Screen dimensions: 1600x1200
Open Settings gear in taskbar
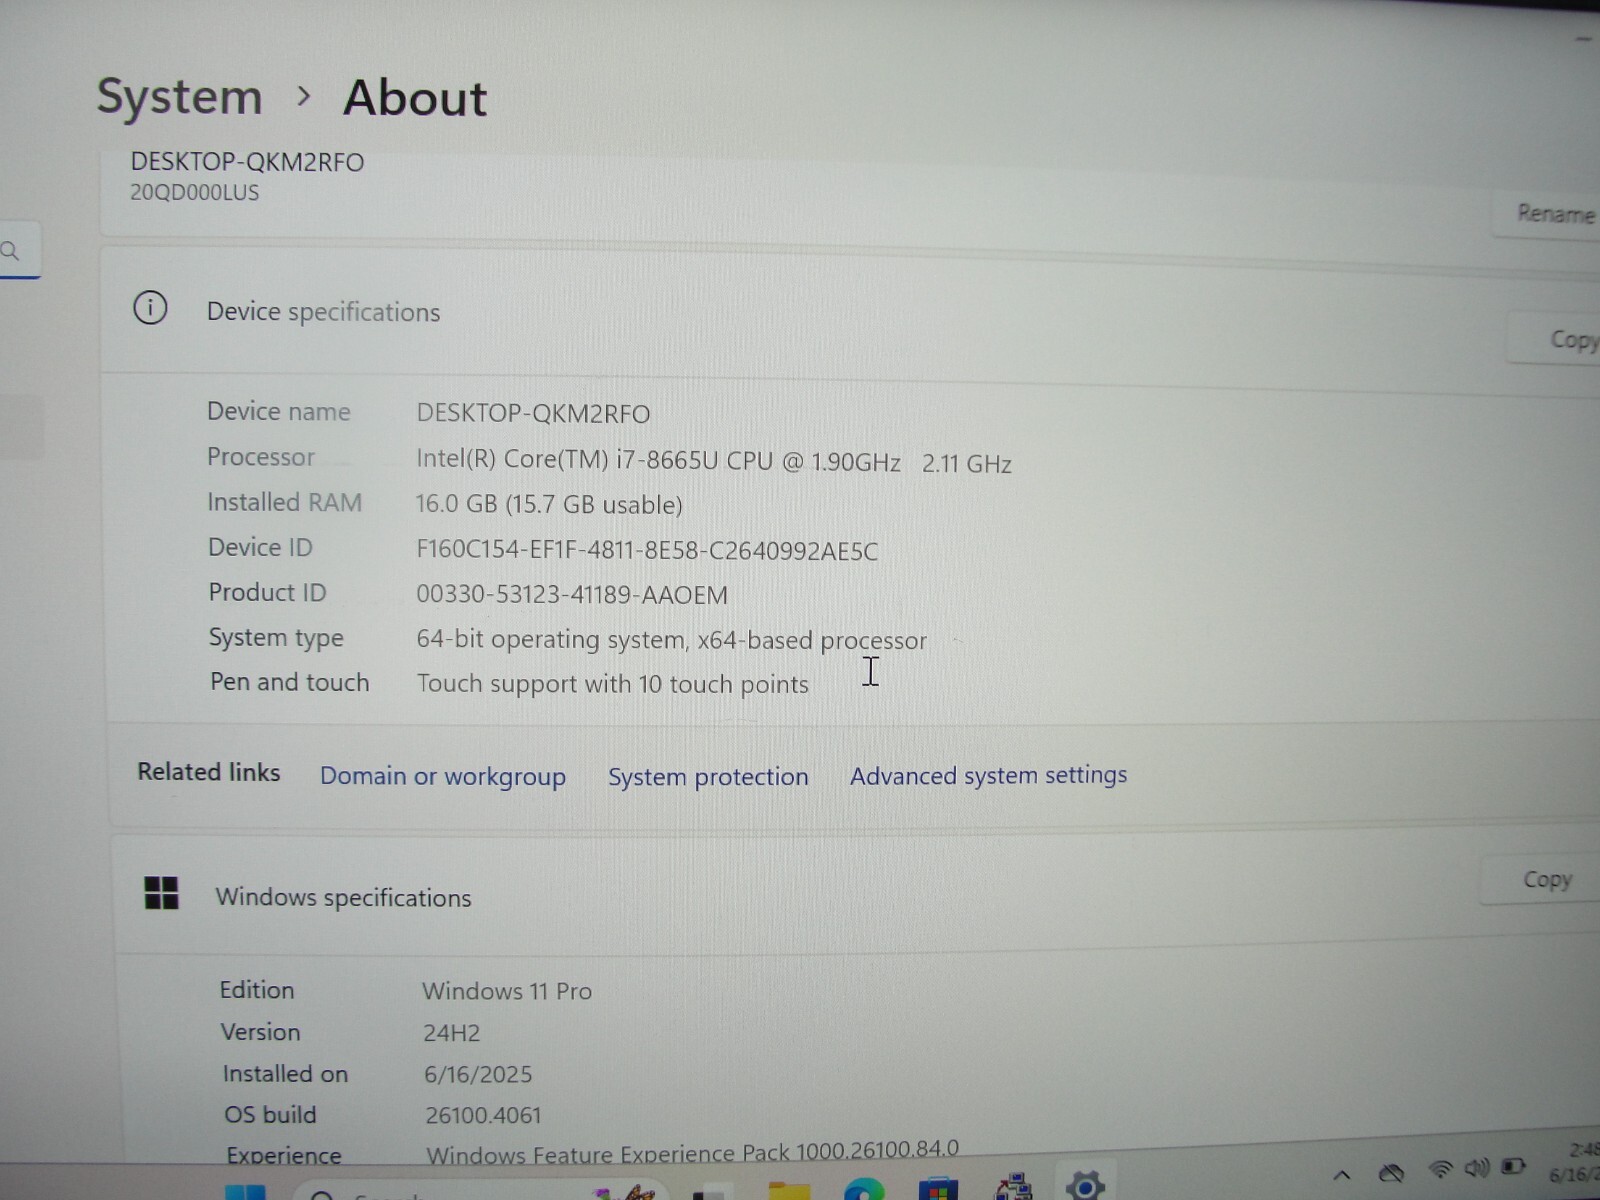[1085, 1186]
